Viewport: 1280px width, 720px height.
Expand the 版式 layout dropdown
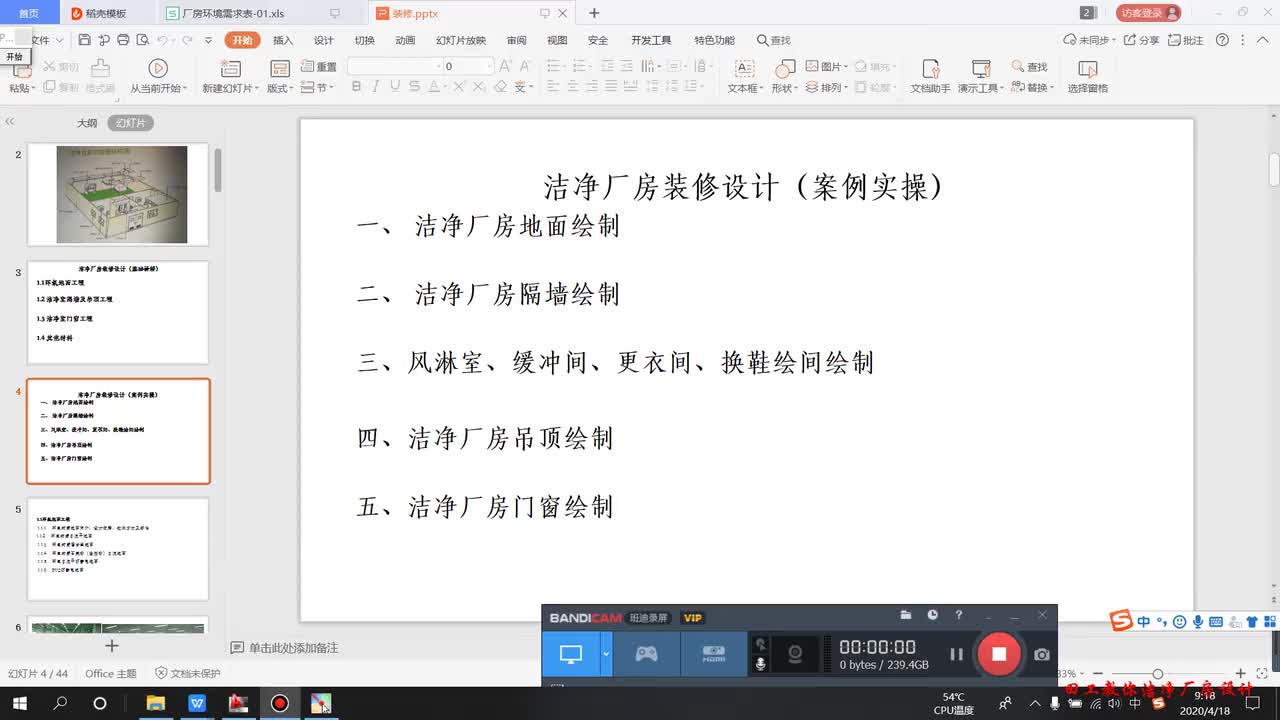pos(280,88)
